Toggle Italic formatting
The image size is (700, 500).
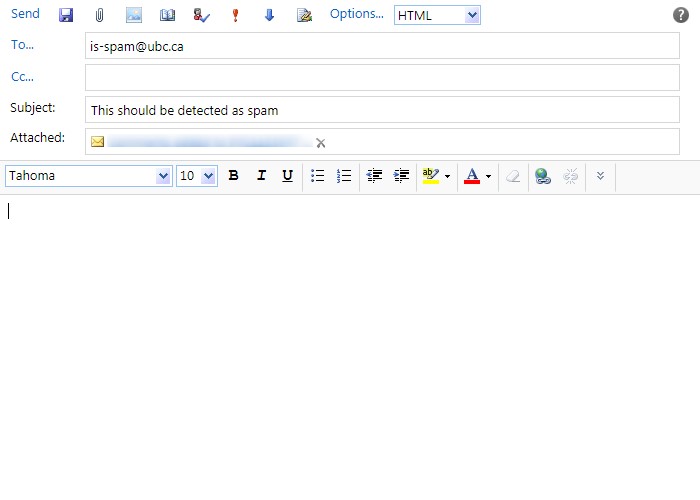(261, 176)
